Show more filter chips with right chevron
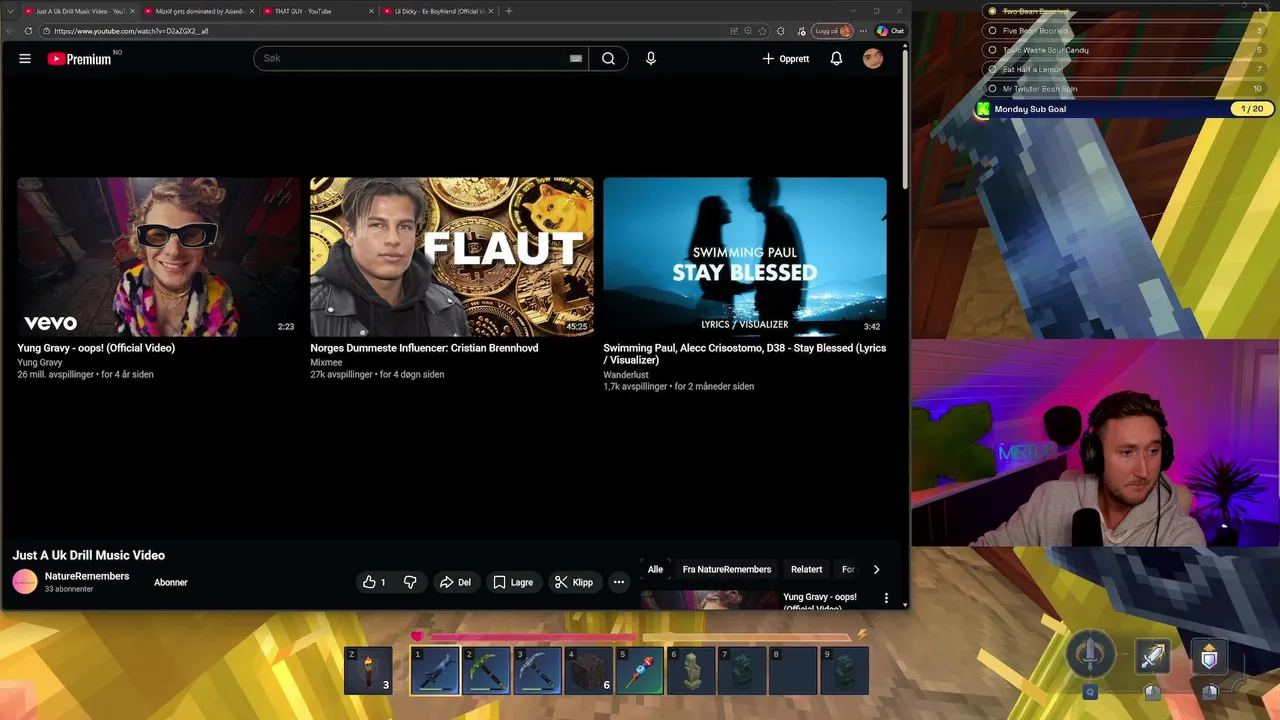Image resolution: width=1280 pixels, height=720 pixels. tap(876, 569)
